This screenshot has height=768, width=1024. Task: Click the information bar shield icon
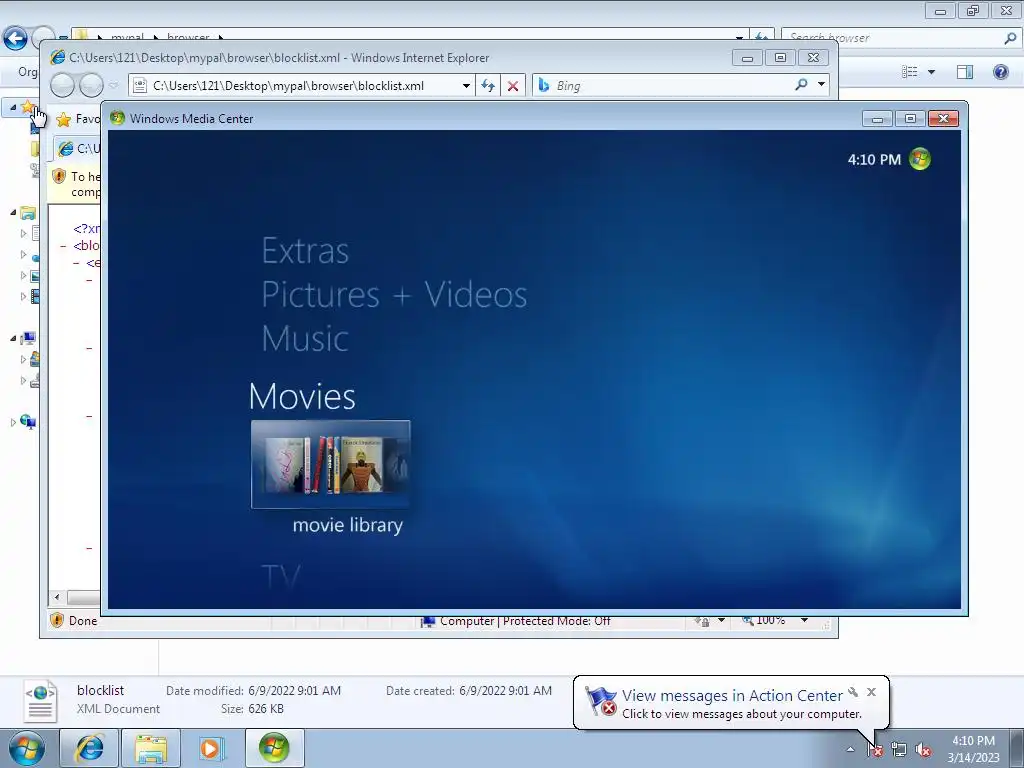coord(59,176)
